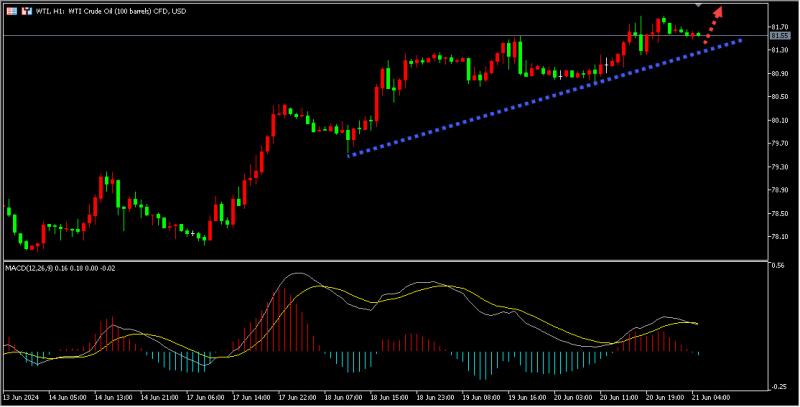800x407 pixels.
Task: Click the 81.70 price scale level
Action: (x=780, y=27)
